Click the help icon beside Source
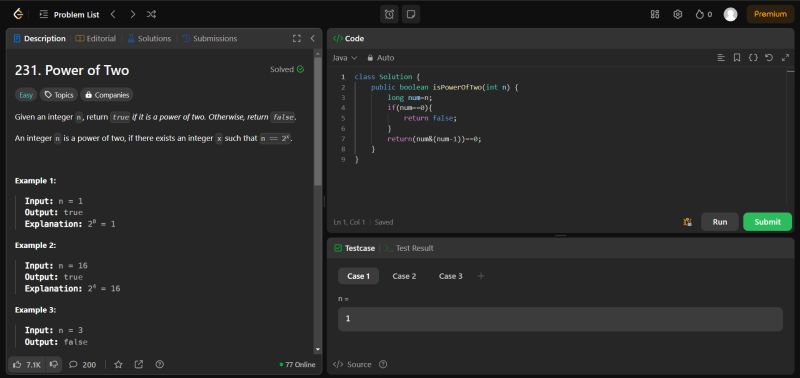Viewport: 800px width, 378px height. tap(383, 364)
